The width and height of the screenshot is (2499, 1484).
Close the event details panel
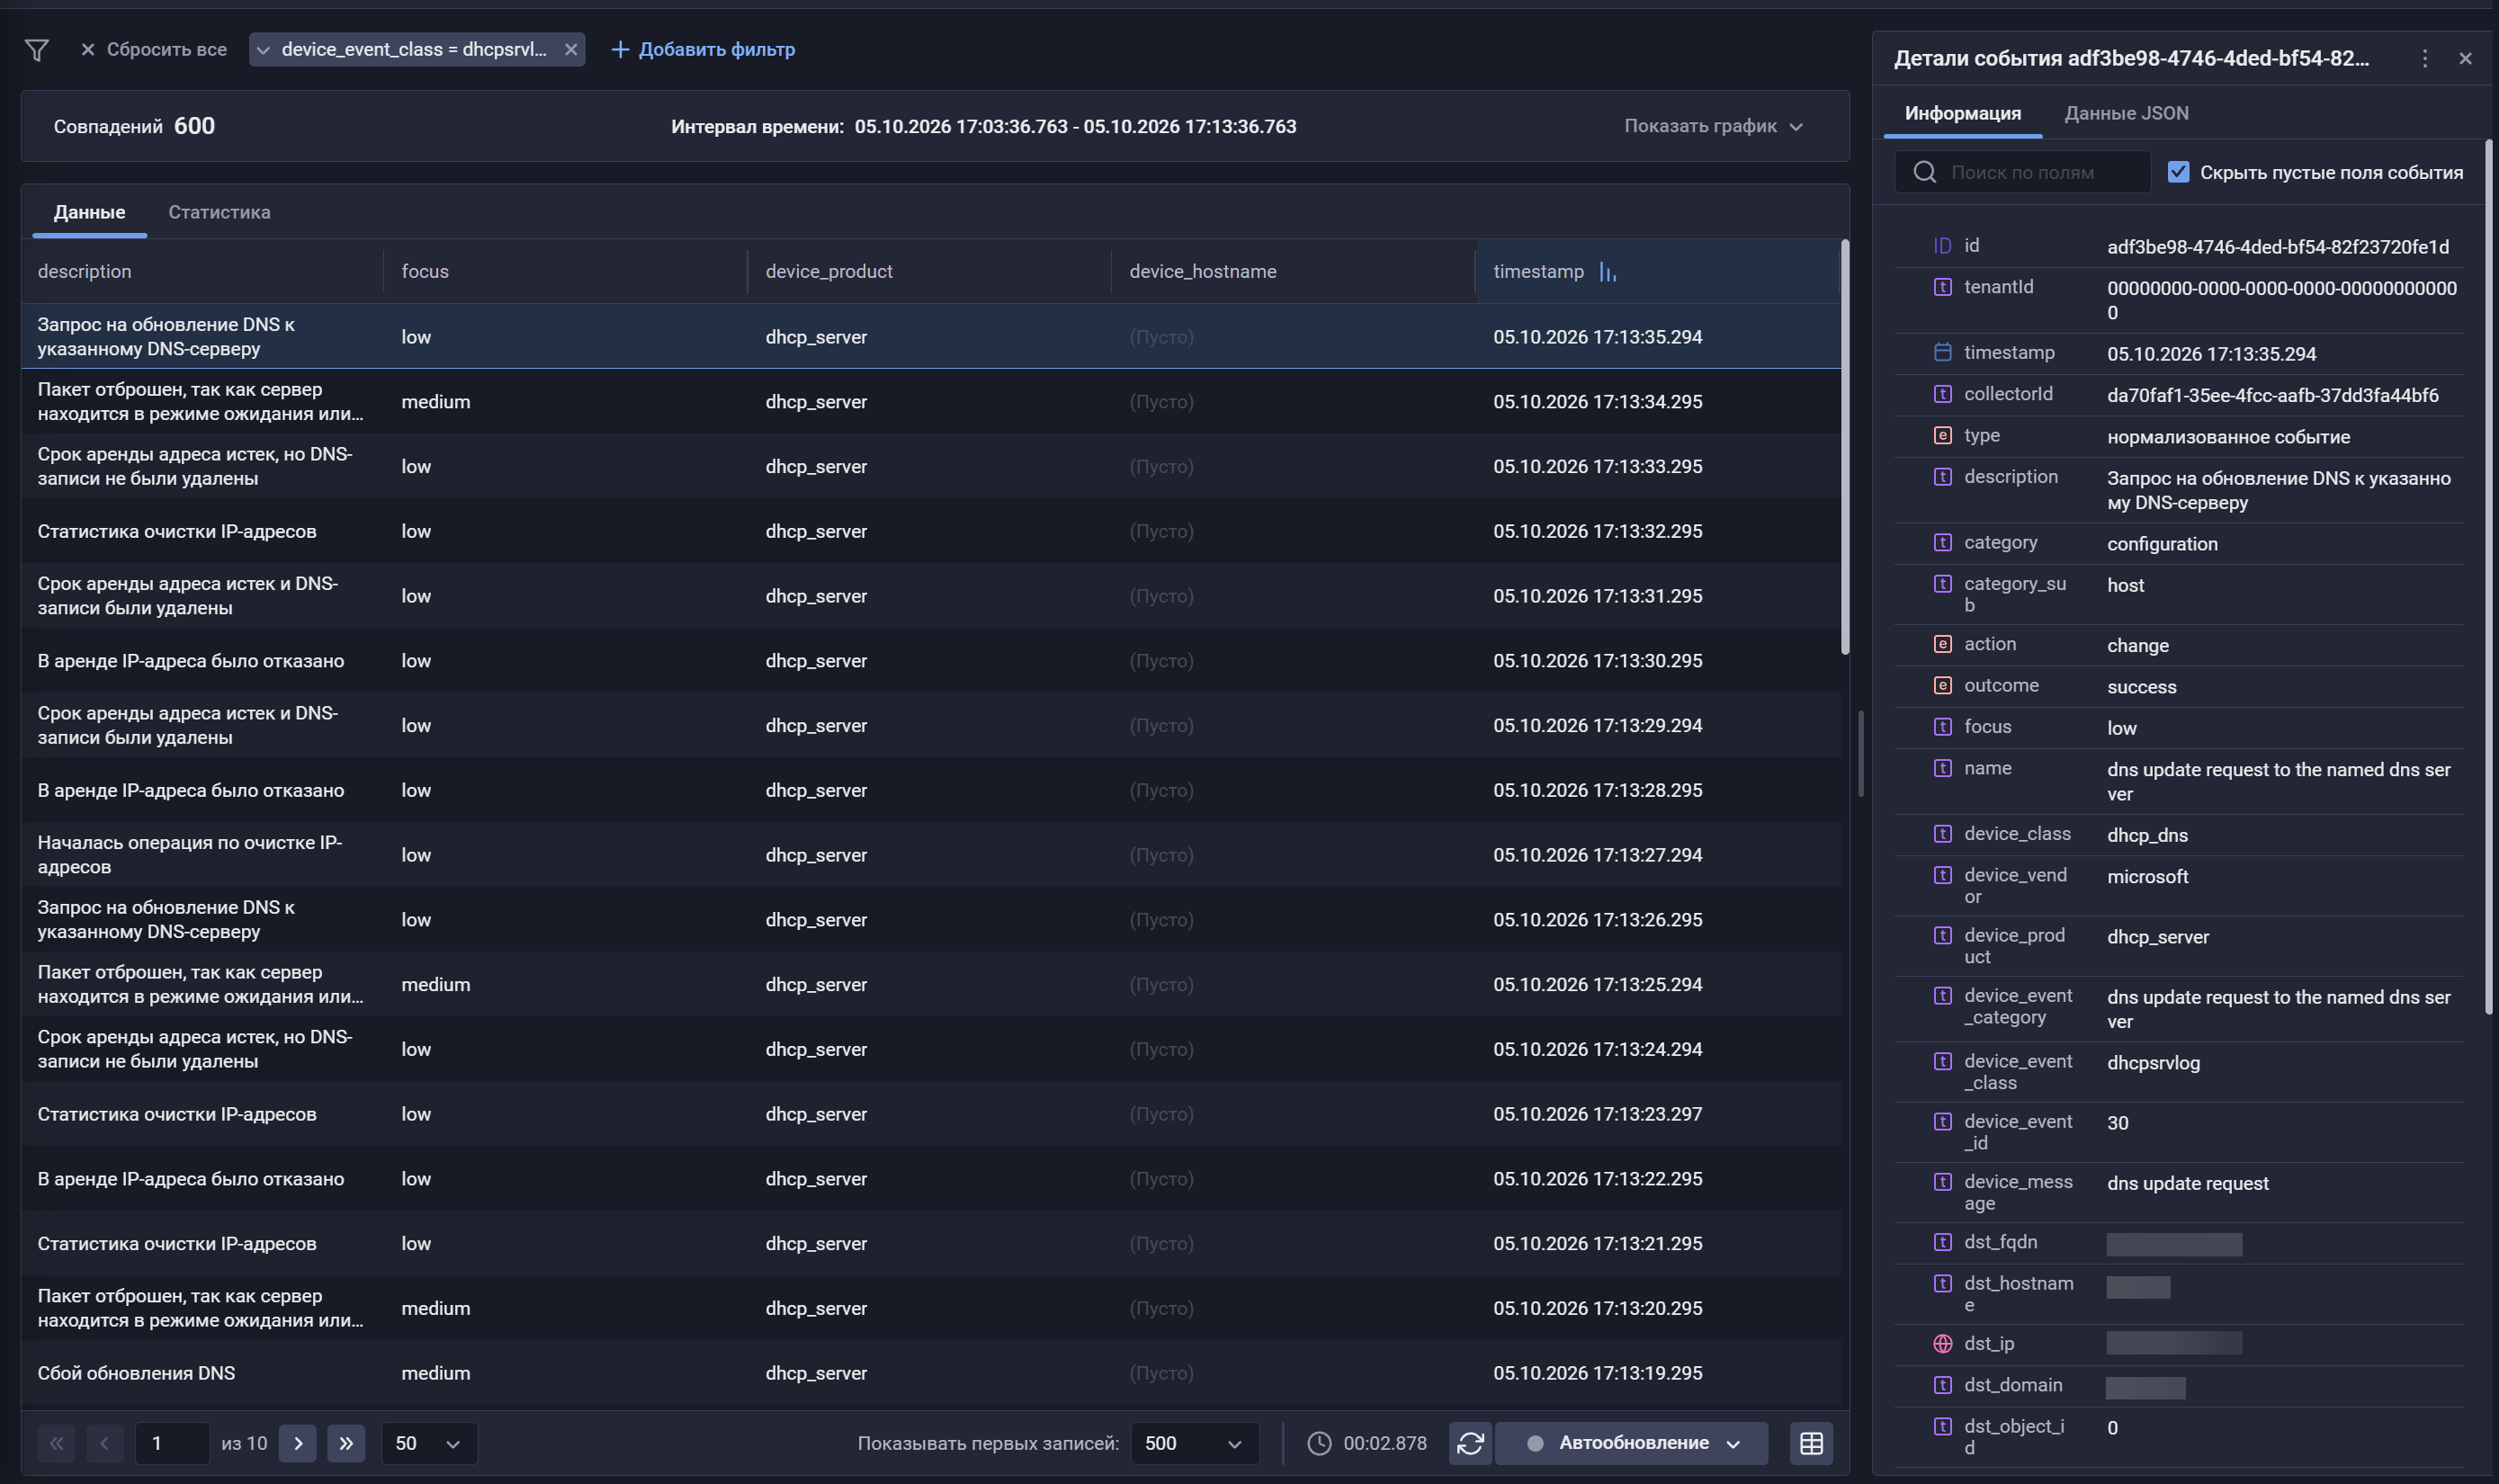[x=2465, y=59]
